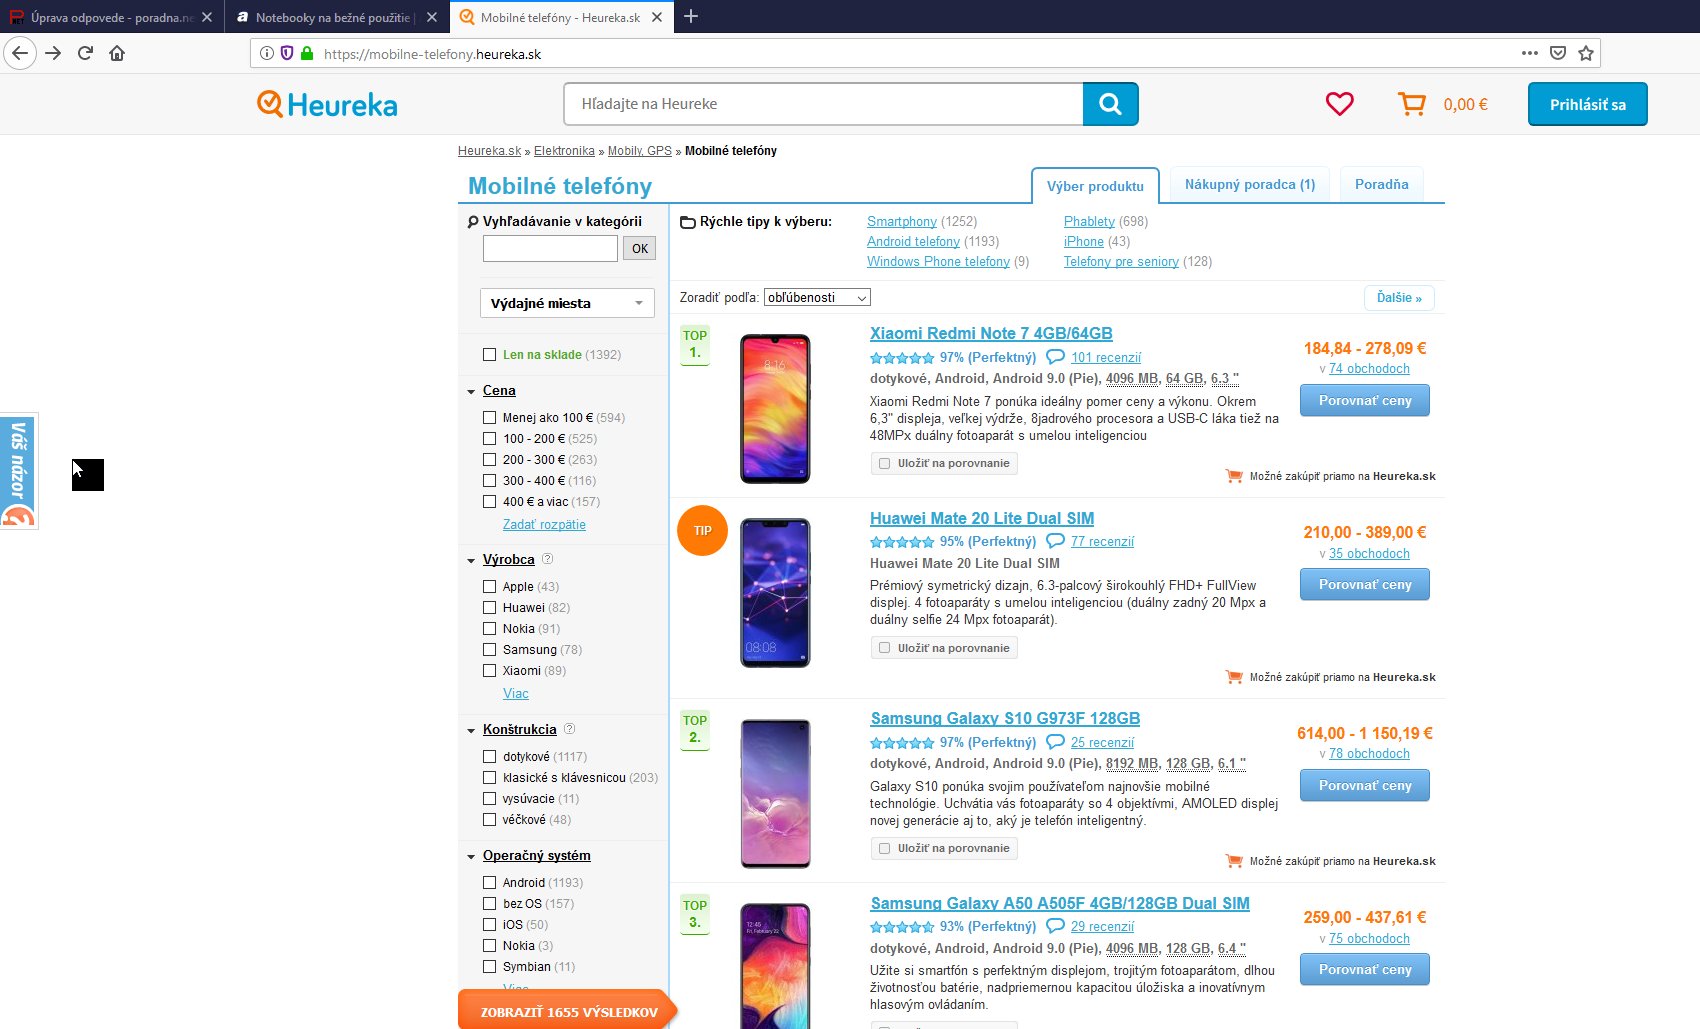Image resolution: width=1700 pixels, height=1029 pixels.
Task: Open the Zoradiť podľa sort dropdown
Action: pos(817,297)
